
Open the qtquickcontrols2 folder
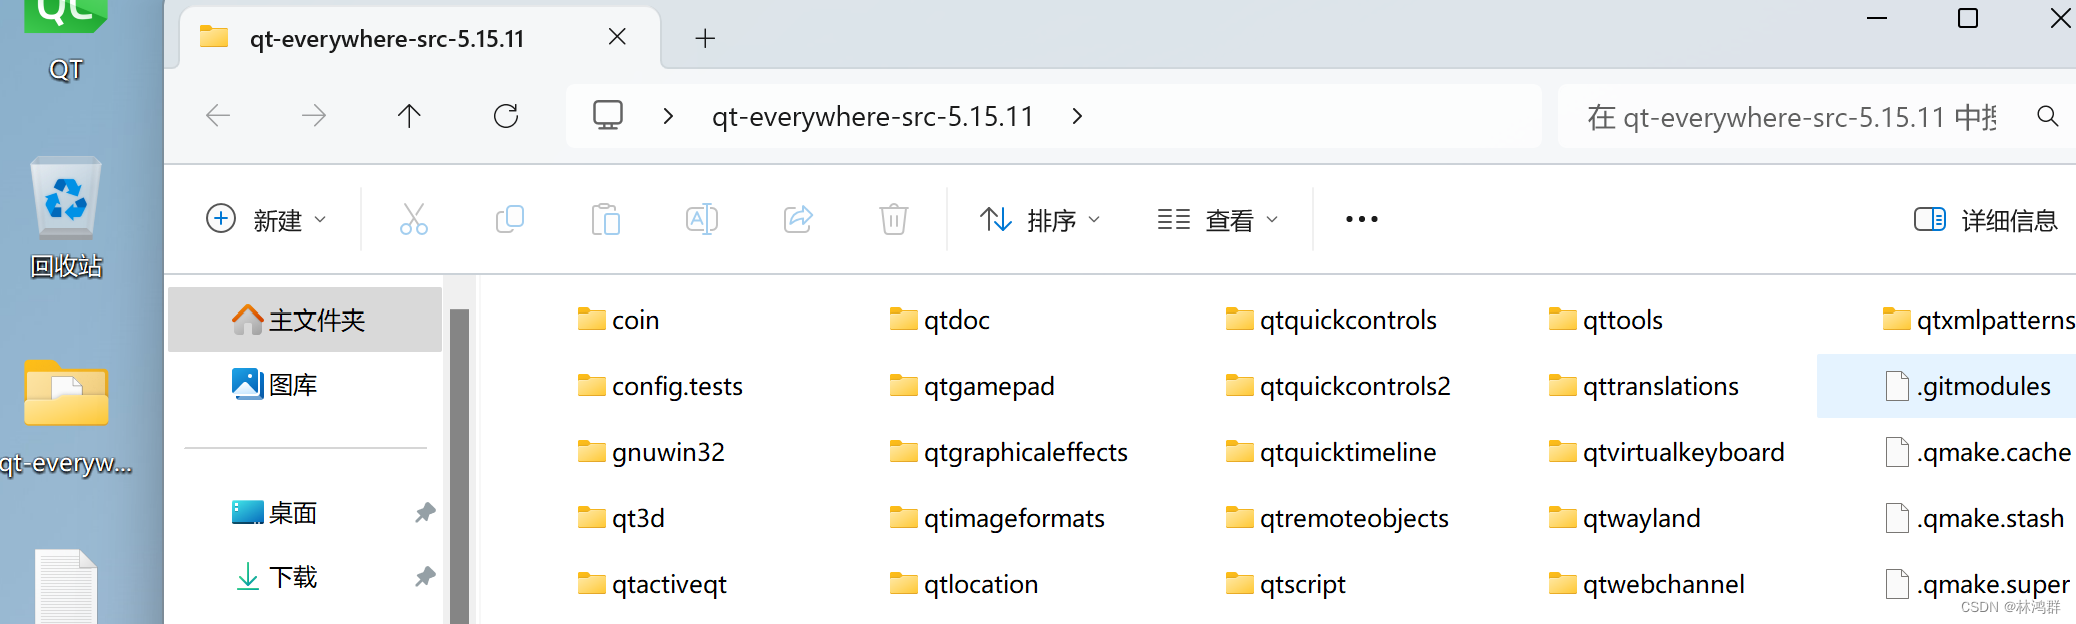(1338, 386)
